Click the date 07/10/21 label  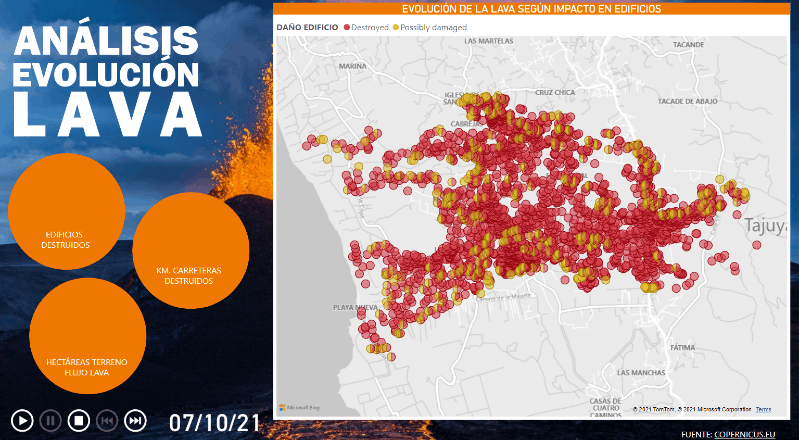(215, 423)
